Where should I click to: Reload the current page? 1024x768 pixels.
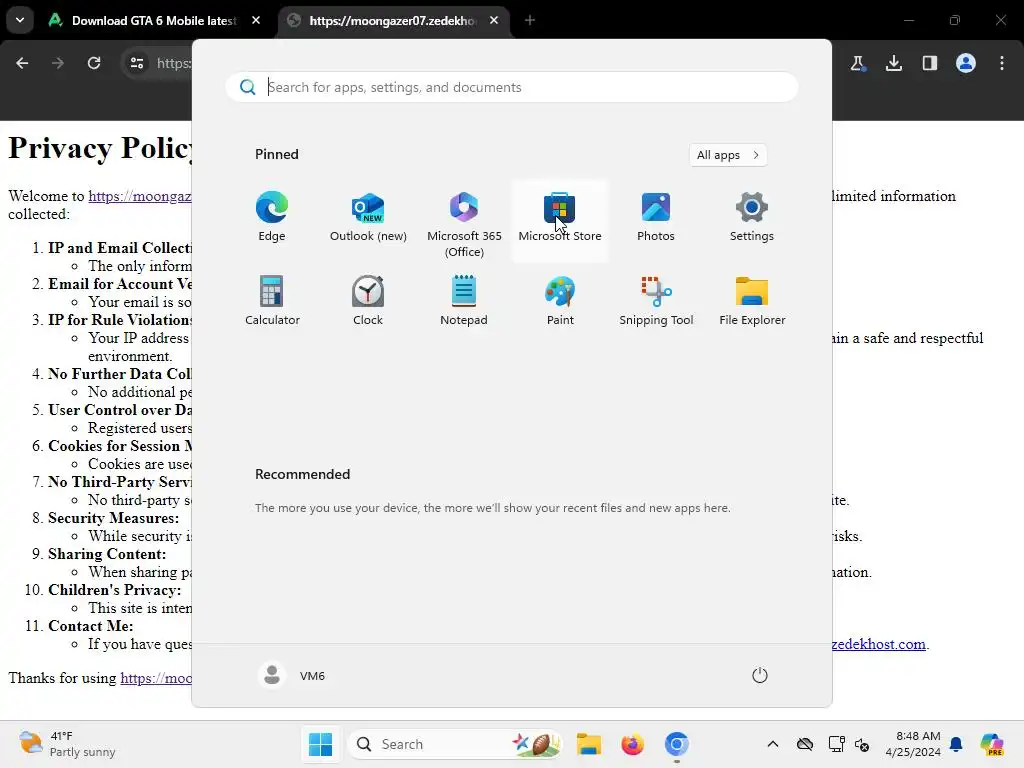coord(94,63)
